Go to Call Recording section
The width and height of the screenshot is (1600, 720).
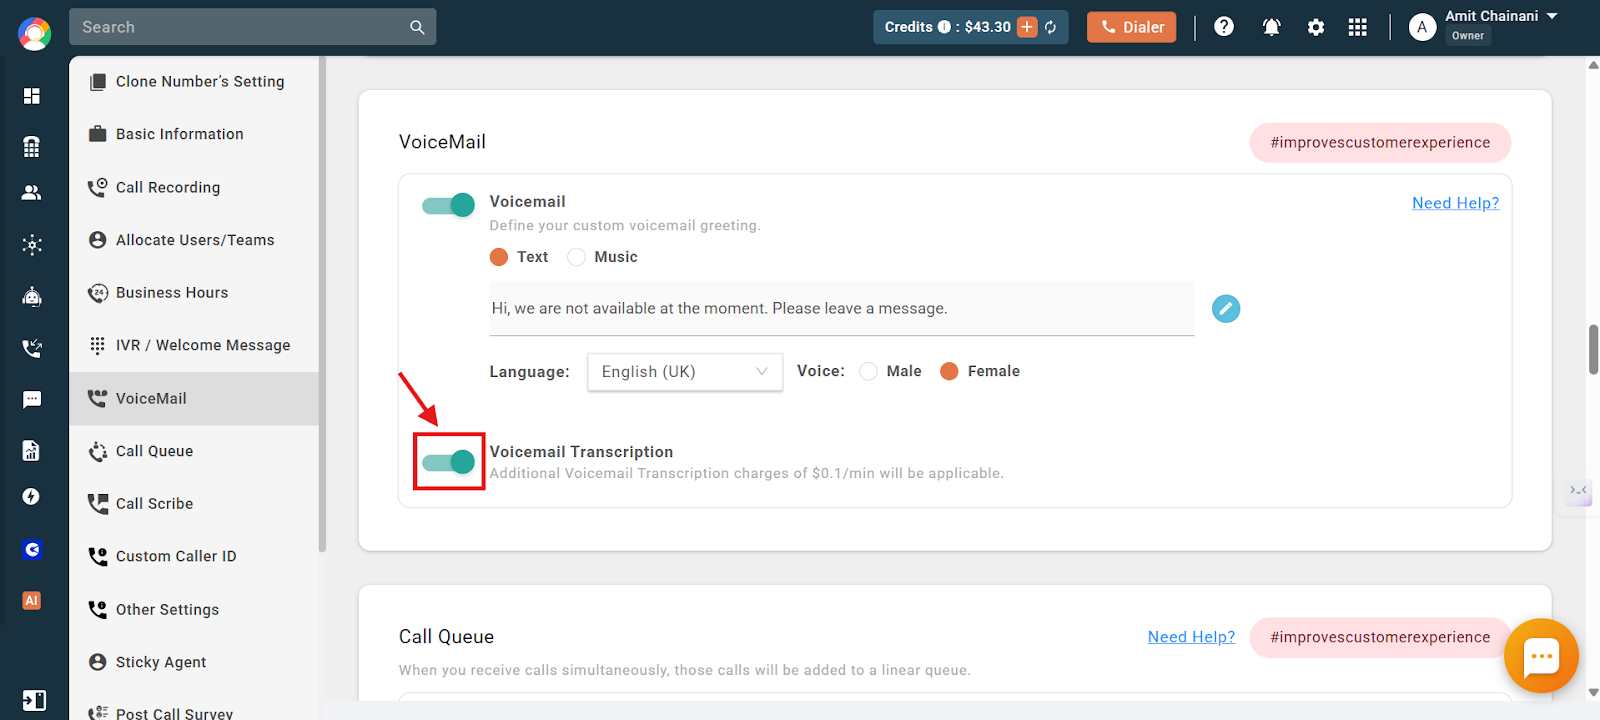click(194, 187)
